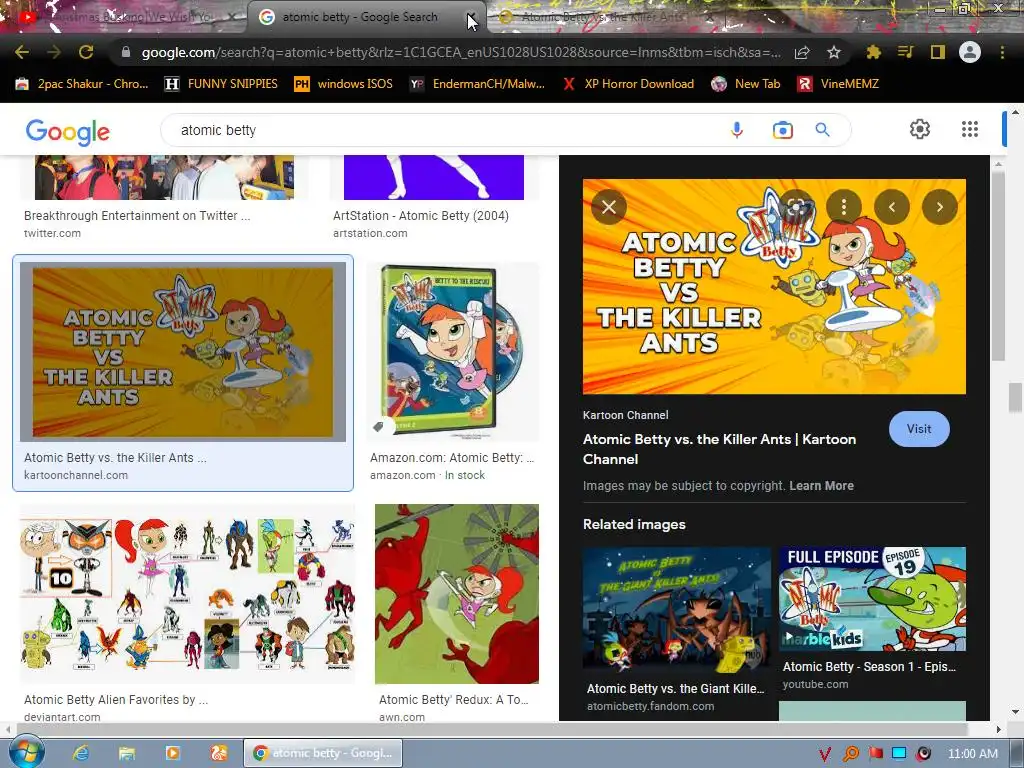Bookmark this page with the star icon
The width and height of the screenshot is (1024, 768).
click(x=834, y=52)
